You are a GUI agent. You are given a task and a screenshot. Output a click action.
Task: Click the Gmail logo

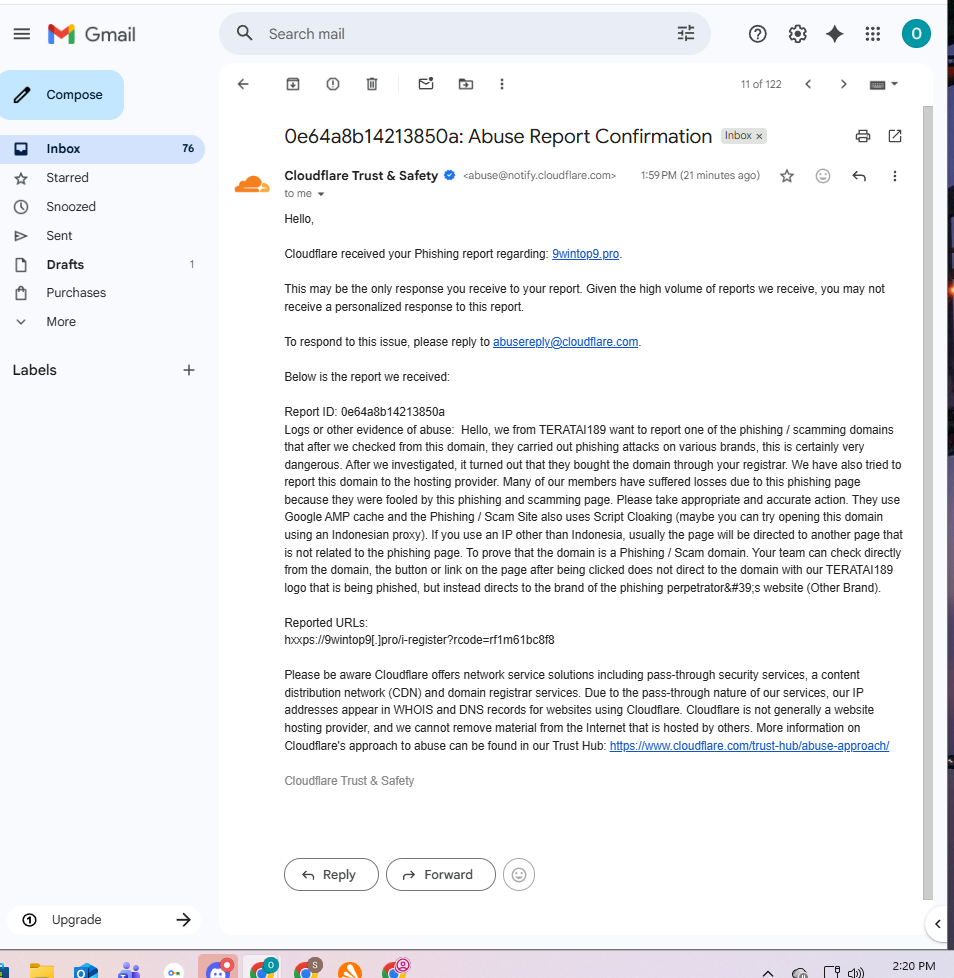coord(92,34)
